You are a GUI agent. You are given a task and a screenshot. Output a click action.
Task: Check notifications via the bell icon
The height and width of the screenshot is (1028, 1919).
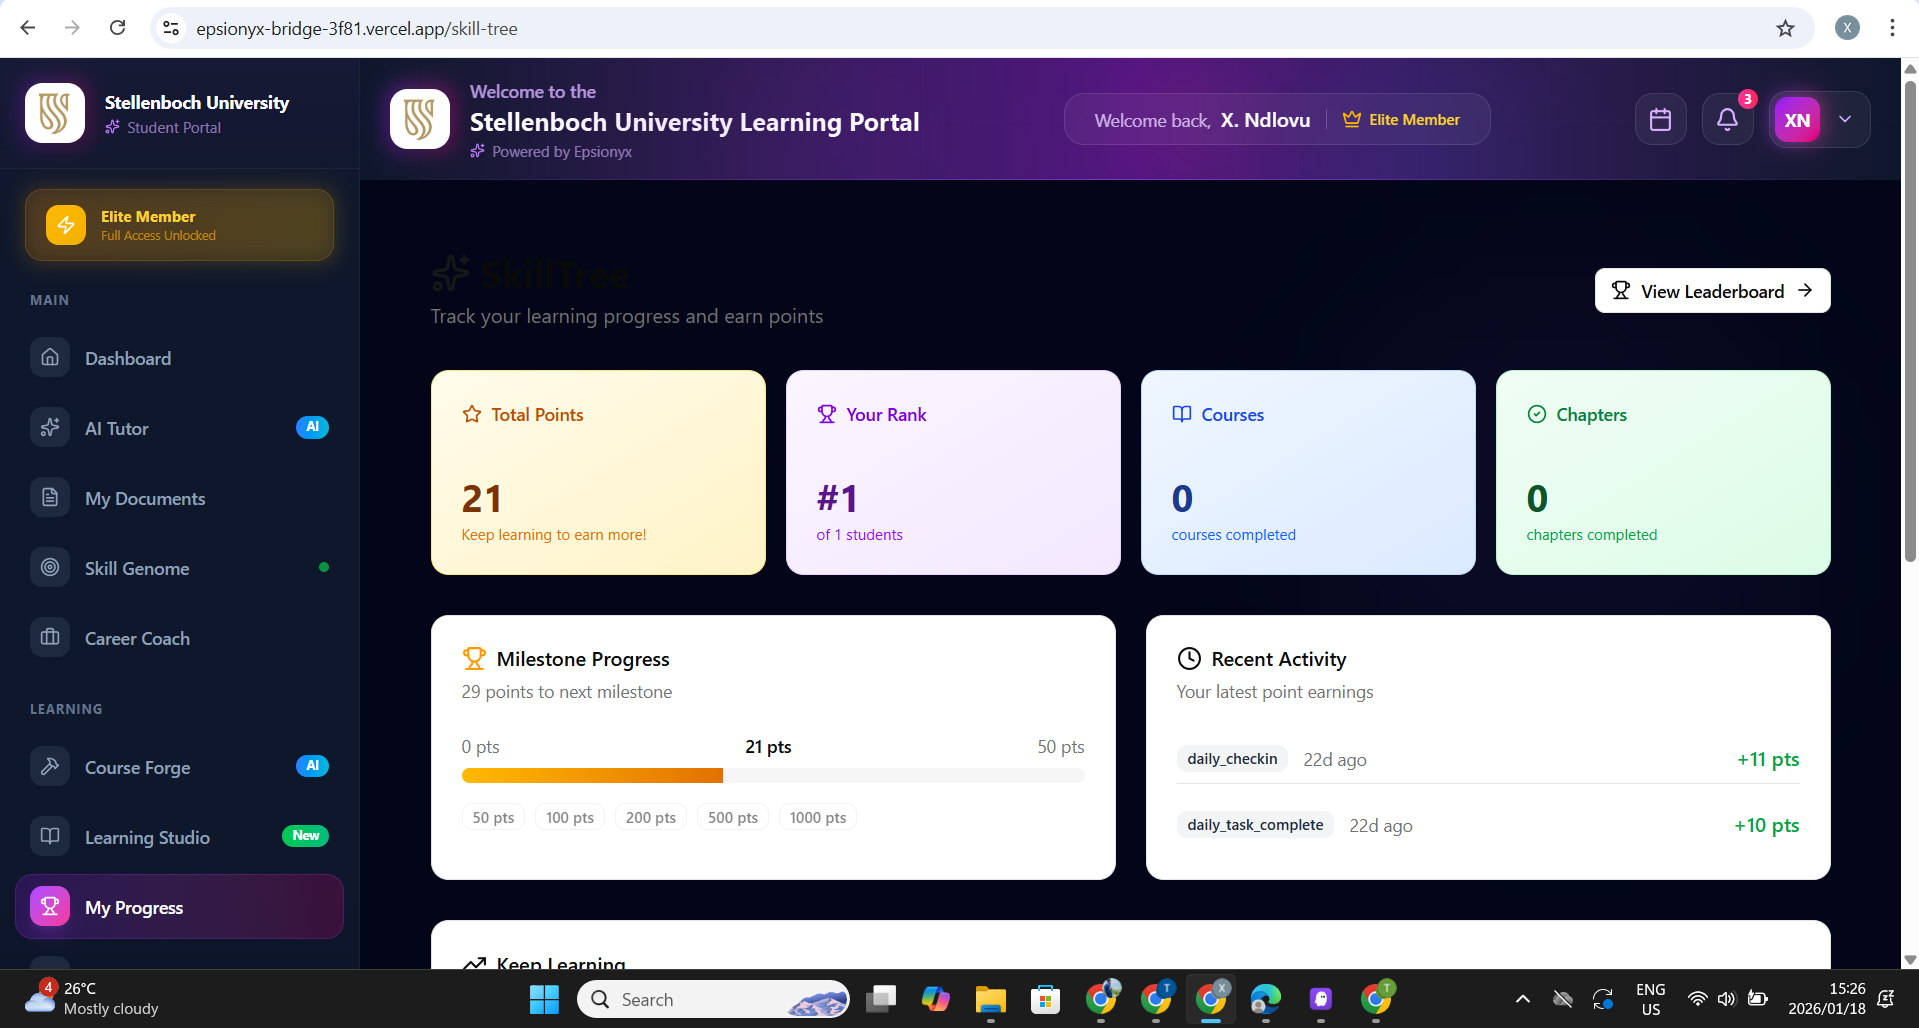pos(1727,120)
